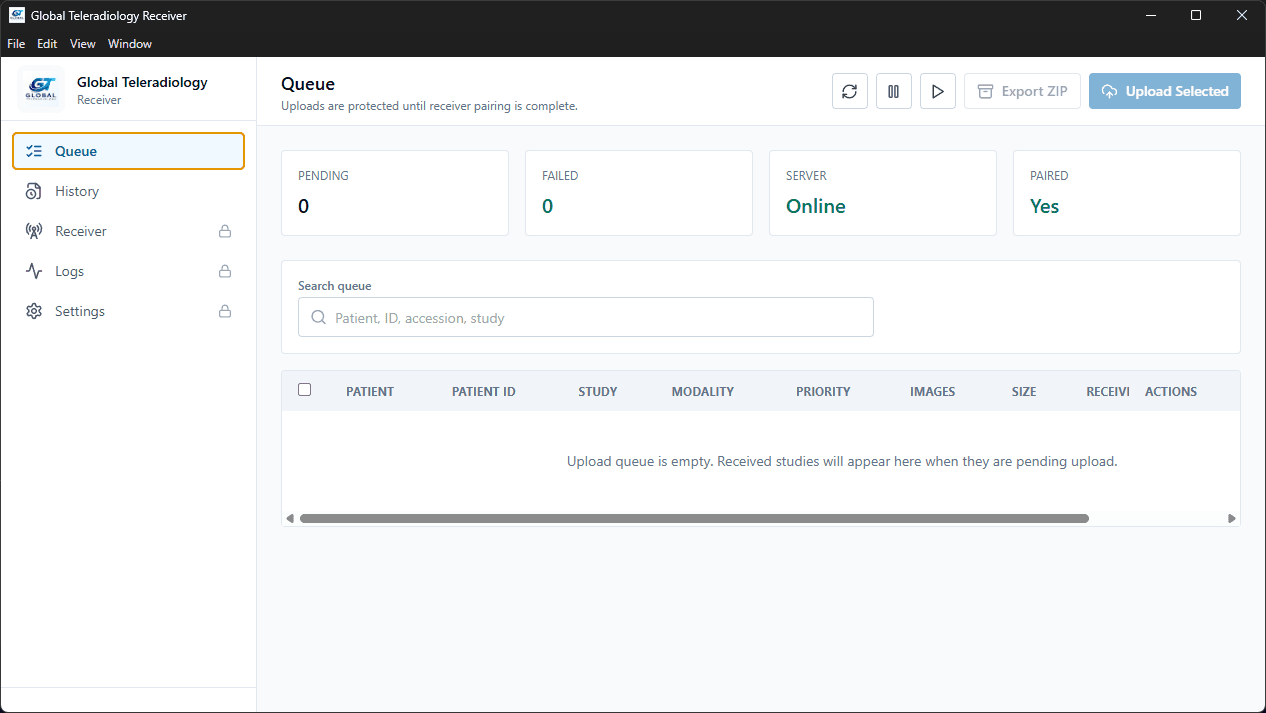The height and width of the screenshot is (713, 1266).
Task: Toggle the select-all checkbox in table header
Action: (x=305, y=390)
